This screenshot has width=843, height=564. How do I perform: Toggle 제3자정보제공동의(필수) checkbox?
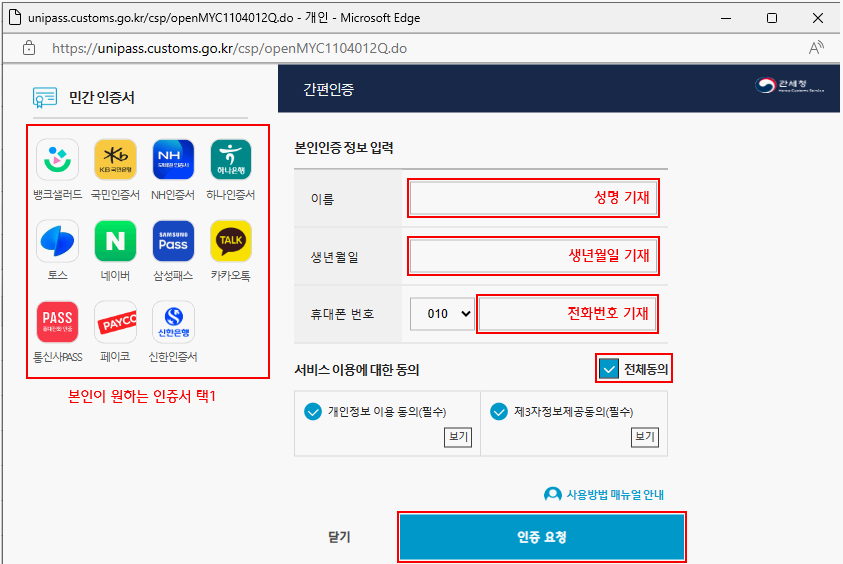coord(499,411)
